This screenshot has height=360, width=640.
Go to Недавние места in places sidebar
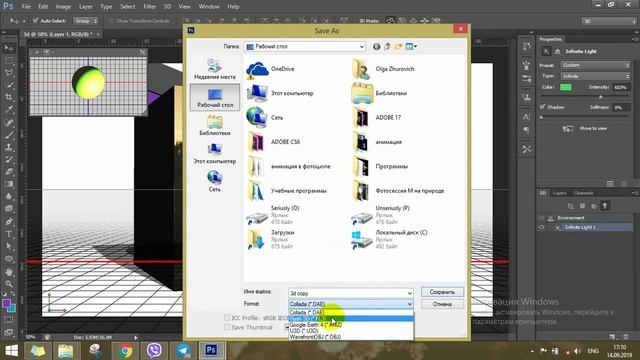click(215, 69)
